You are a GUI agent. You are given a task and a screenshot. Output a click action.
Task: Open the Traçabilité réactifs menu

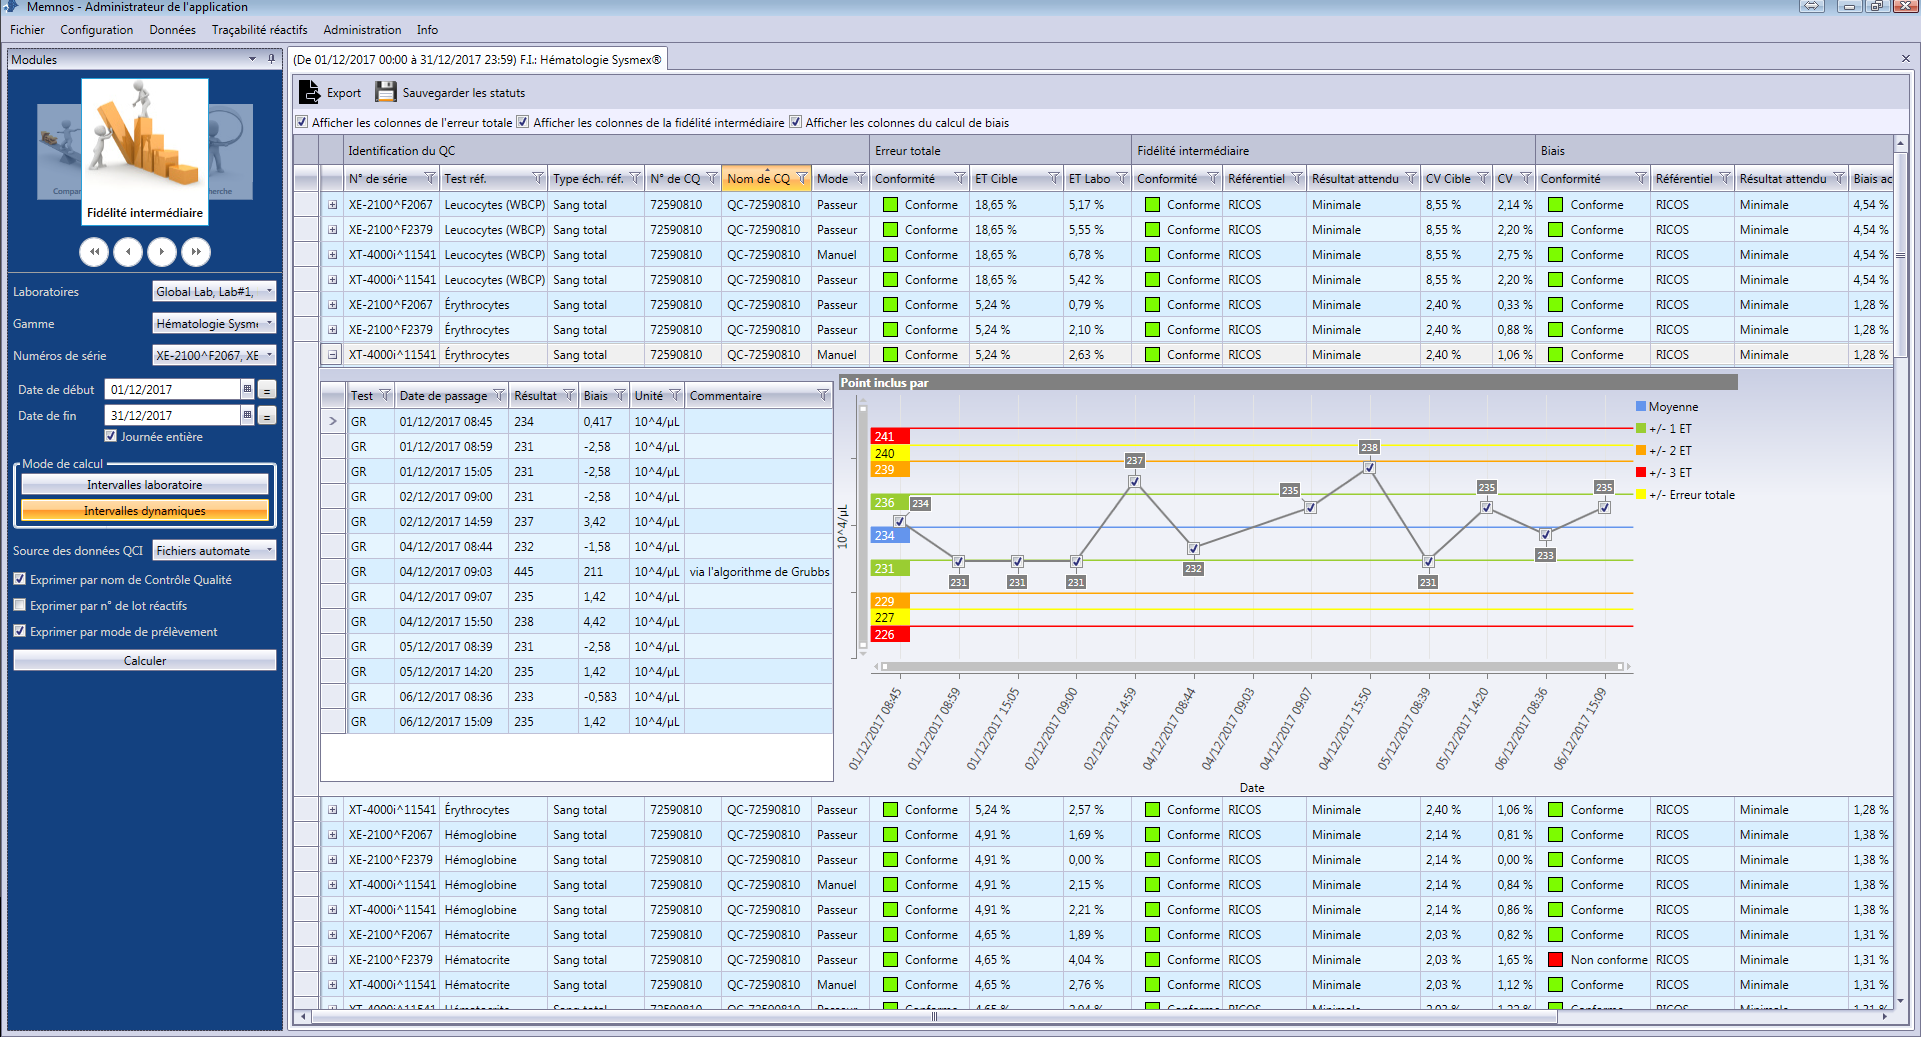click(259, 30)
